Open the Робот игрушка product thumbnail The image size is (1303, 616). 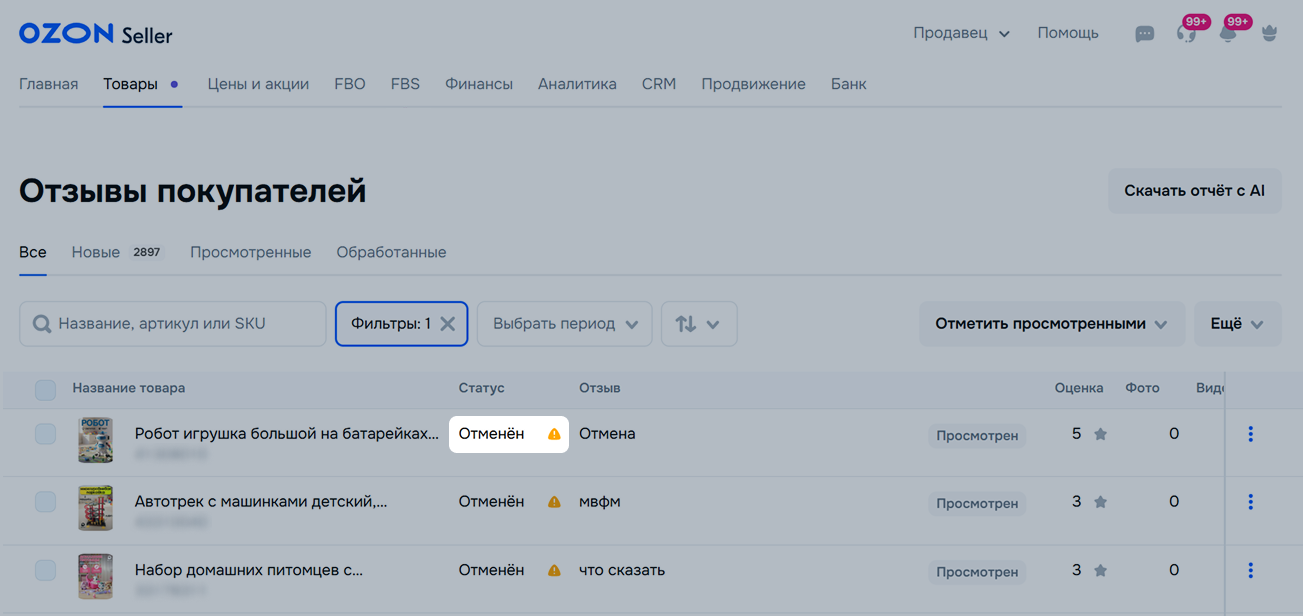tap(96, 439)
